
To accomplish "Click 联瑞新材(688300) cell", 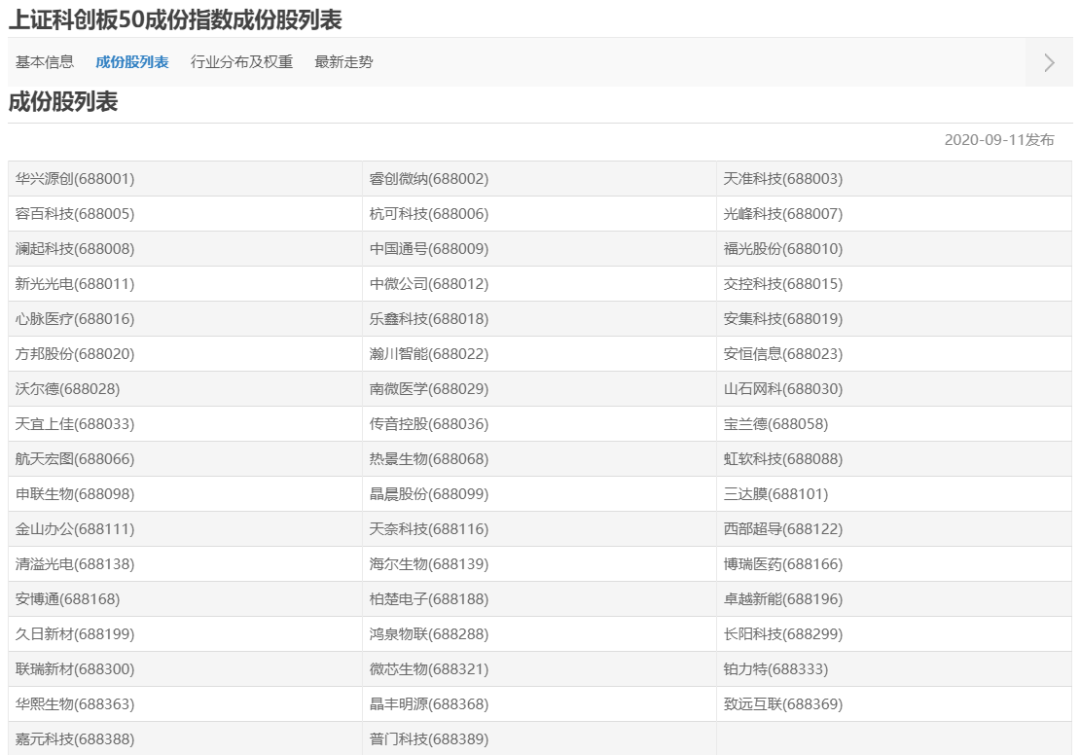I will [x=75, y=670].
